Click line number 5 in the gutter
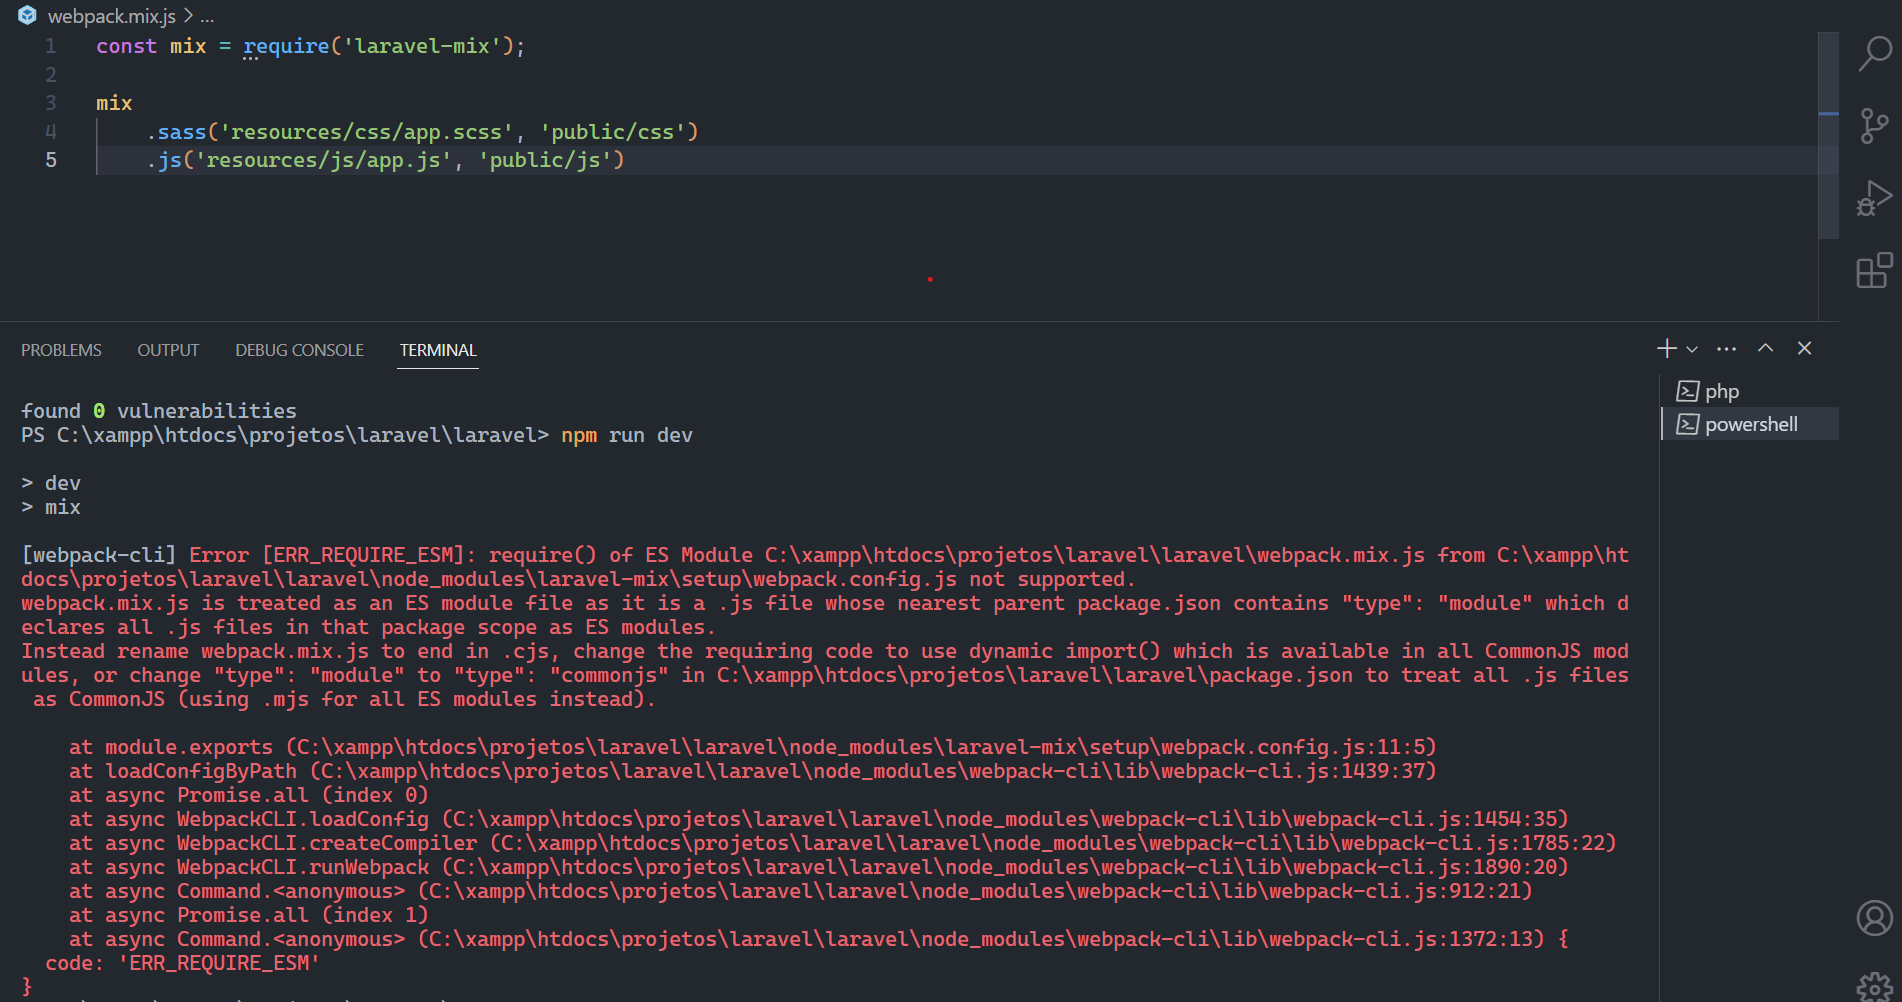The width and height of the screenshot is (1902, 1002). pyautogui.click(x=50, y=160)
